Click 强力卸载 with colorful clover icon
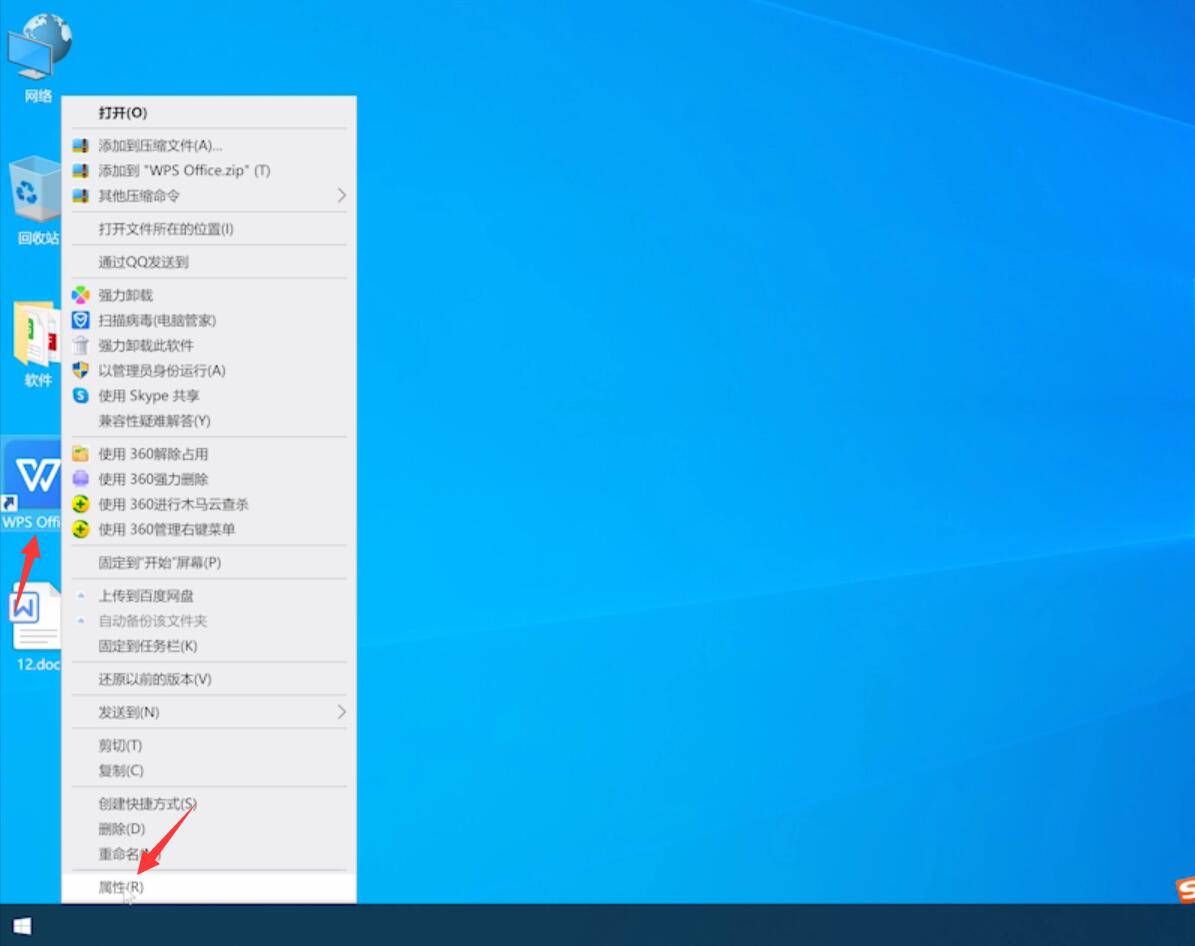The height and width of the screenshot is (946, 1195). coord(209,295)
